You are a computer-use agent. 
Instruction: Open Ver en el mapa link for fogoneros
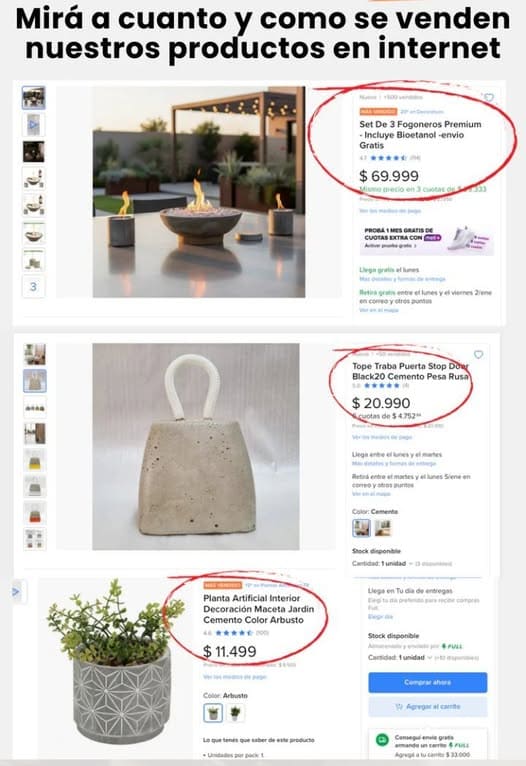pyautogui.click(x=379, y=310)
